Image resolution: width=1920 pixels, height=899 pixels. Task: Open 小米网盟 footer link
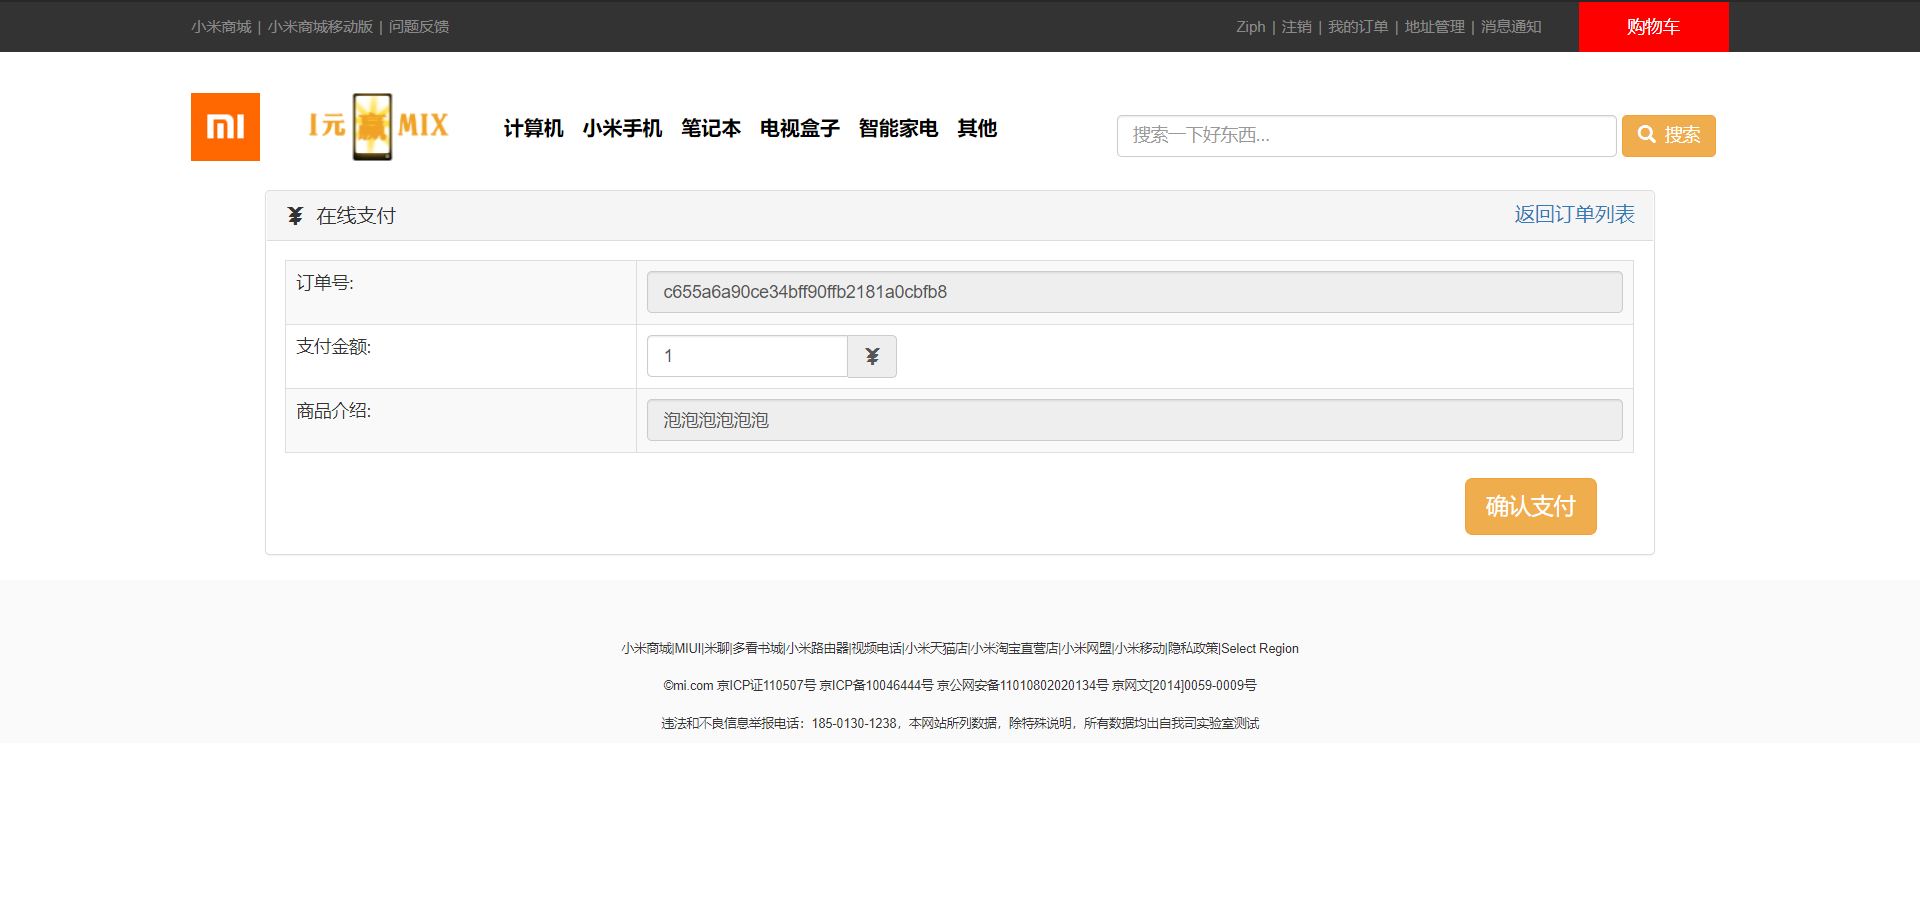1087,649
